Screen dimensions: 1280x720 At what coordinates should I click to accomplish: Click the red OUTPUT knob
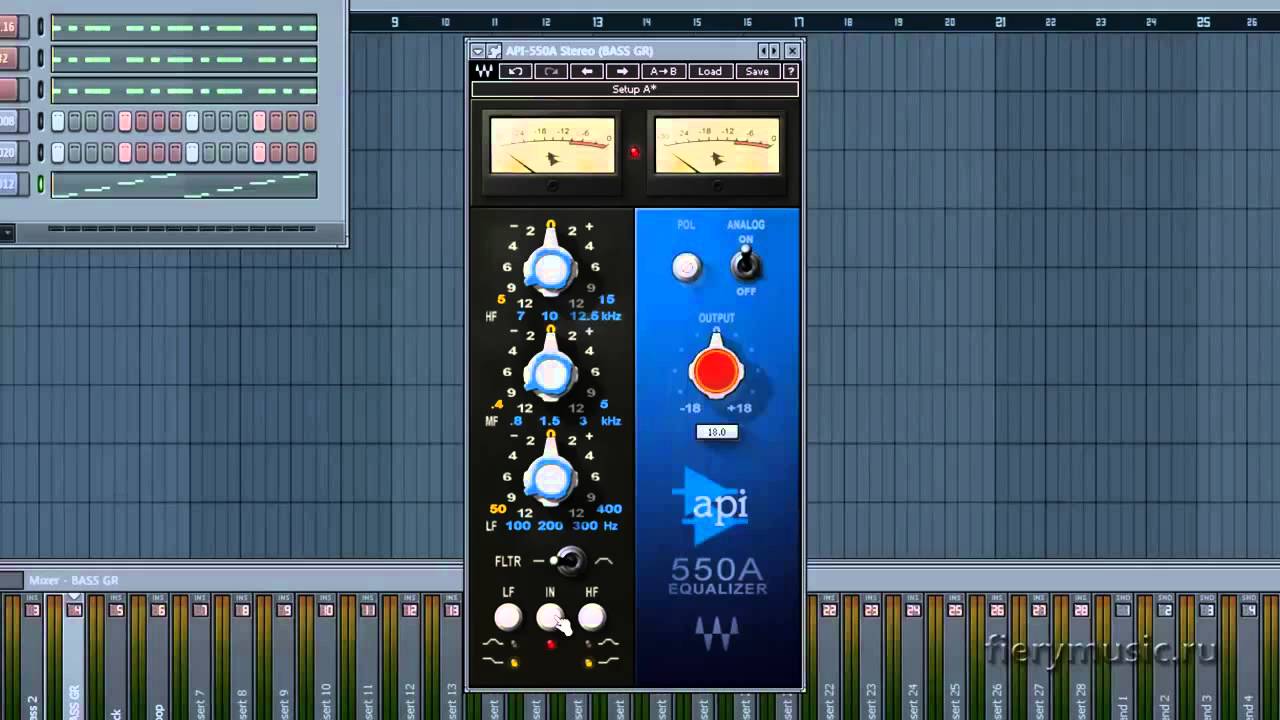716,372
